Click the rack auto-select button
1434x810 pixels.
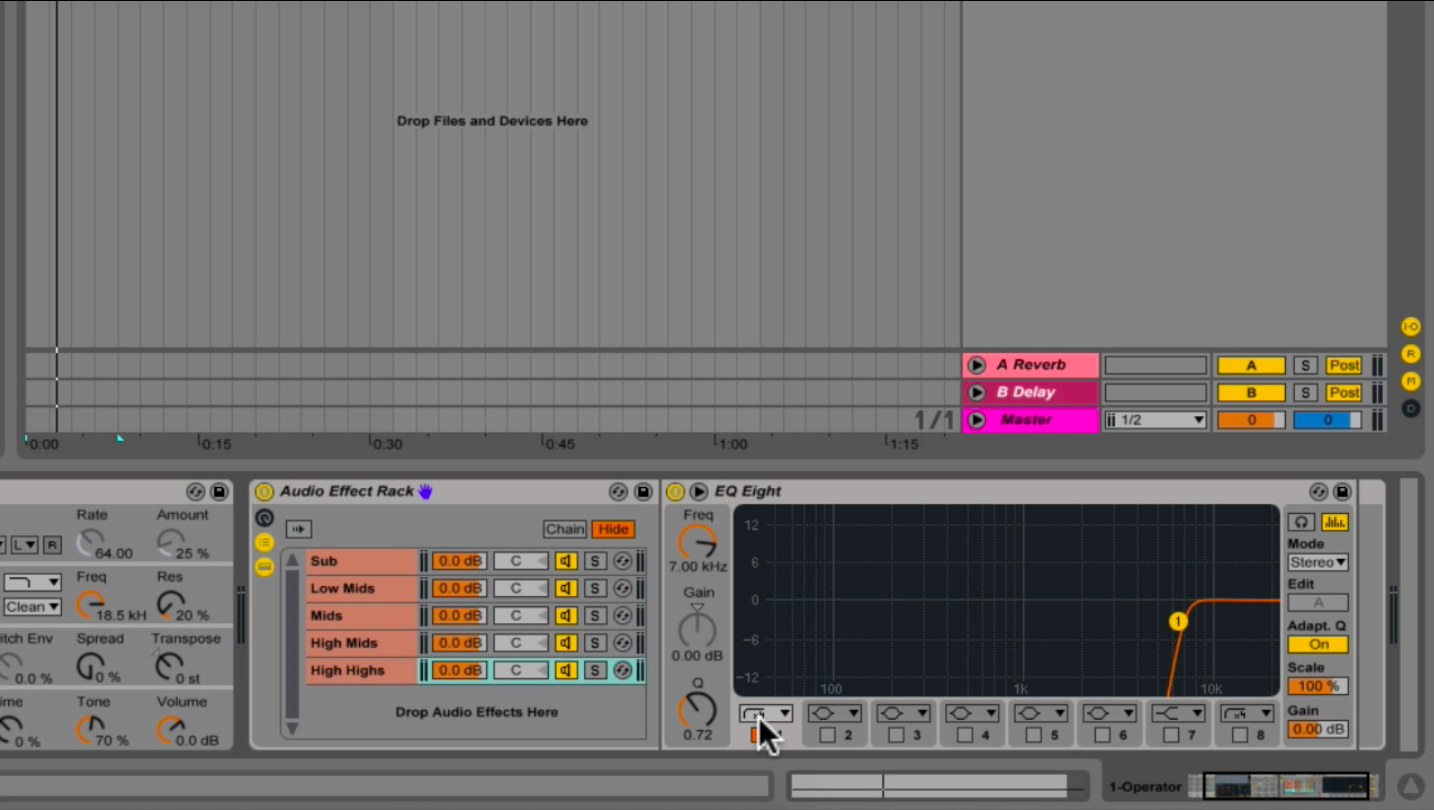[299, 529]
